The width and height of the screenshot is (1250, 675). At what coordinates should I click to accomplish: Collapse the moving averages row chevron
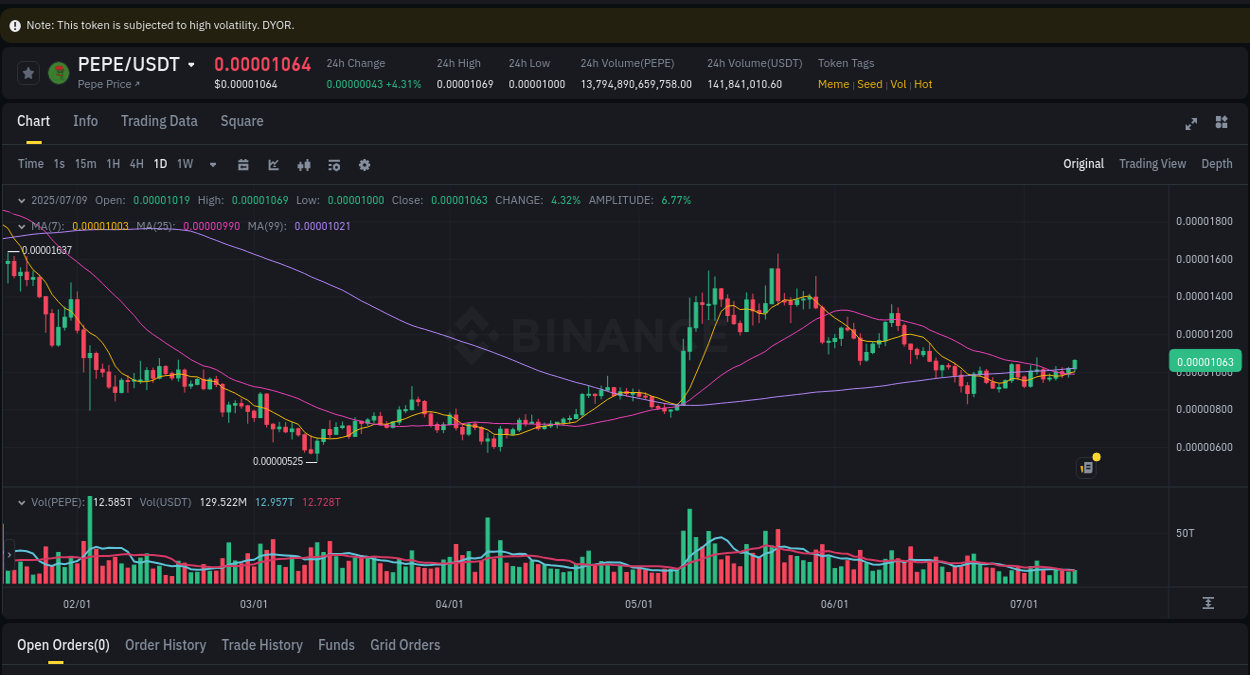[x=21, y=226]
